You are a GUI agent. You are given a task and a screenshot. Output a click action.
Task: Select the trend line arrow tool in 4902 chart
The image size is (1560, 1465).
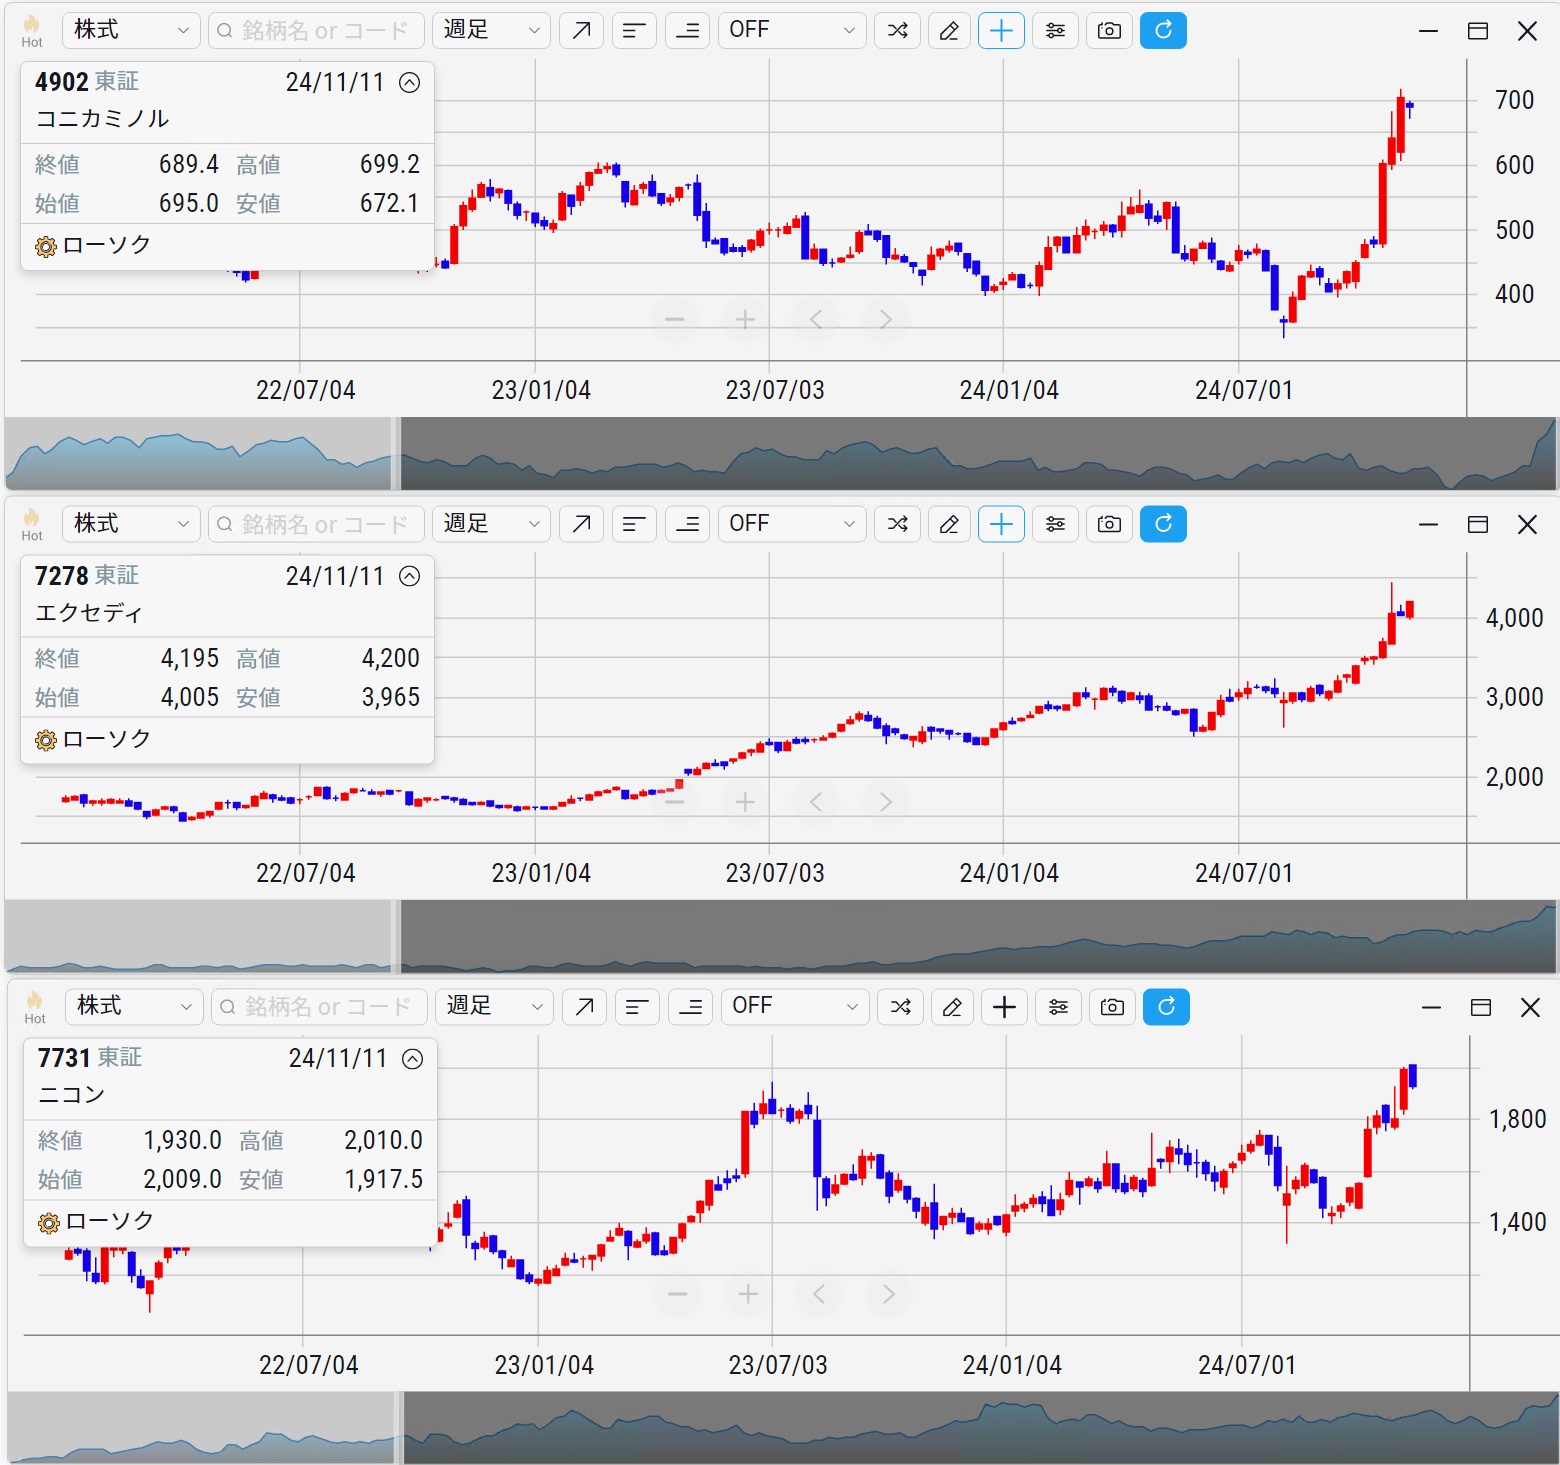tap(581, 30)
